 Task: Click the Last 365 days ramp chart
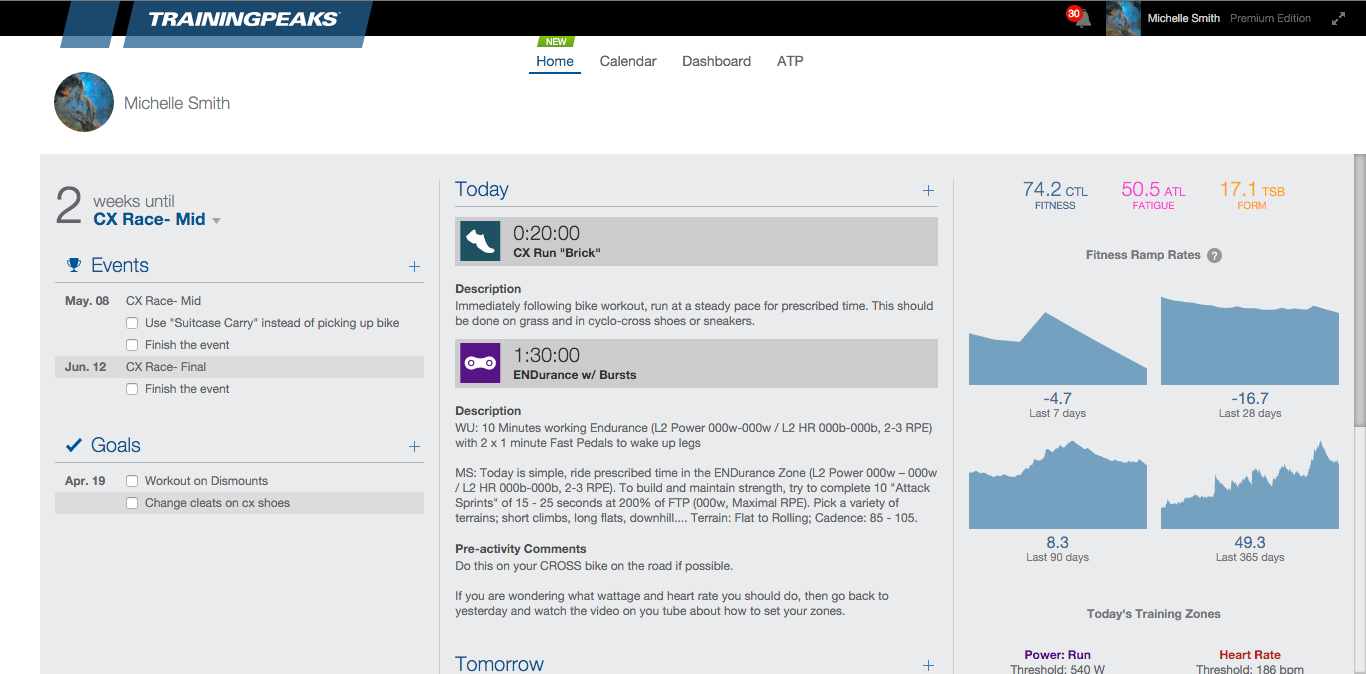1250,485
